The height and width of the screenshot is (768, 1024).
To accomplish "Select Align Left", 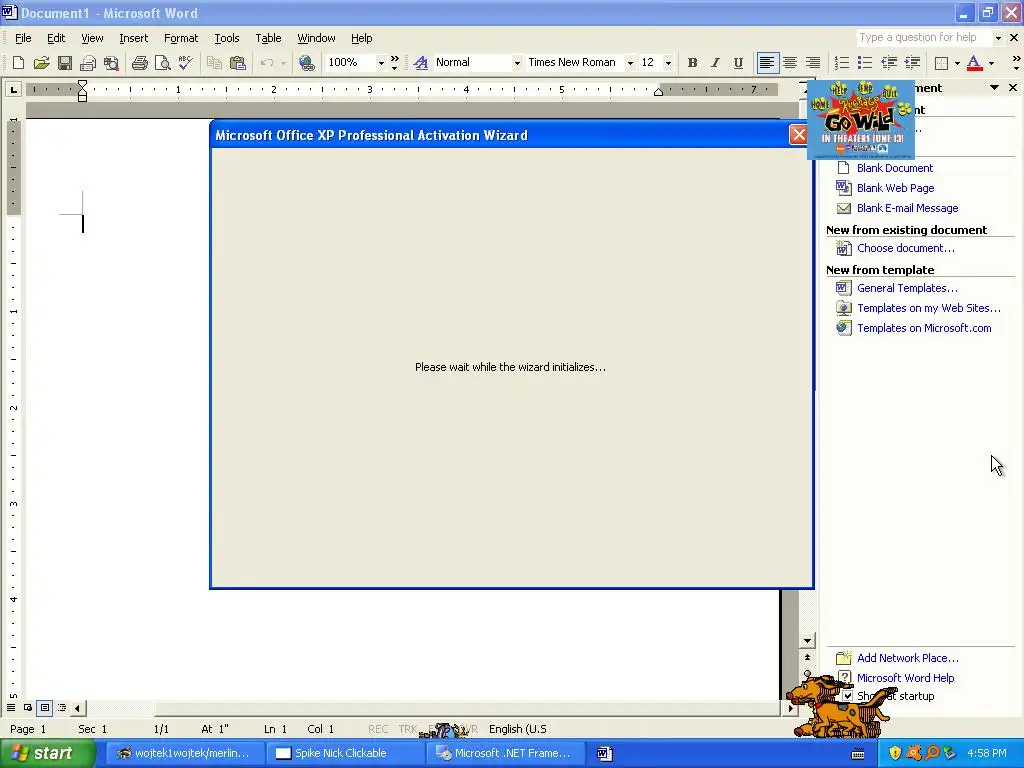I will pos(767,63).
